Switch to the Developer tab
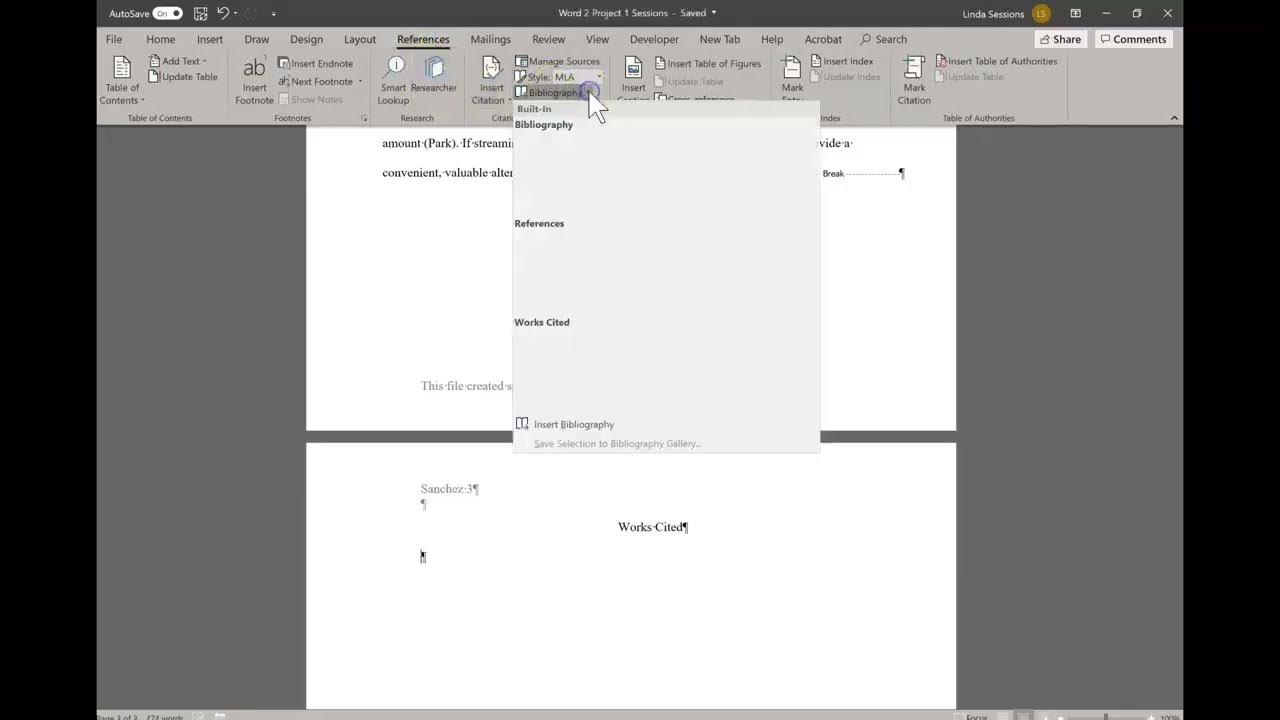This screenshot has width=1280, height=720. click(654, 39)
